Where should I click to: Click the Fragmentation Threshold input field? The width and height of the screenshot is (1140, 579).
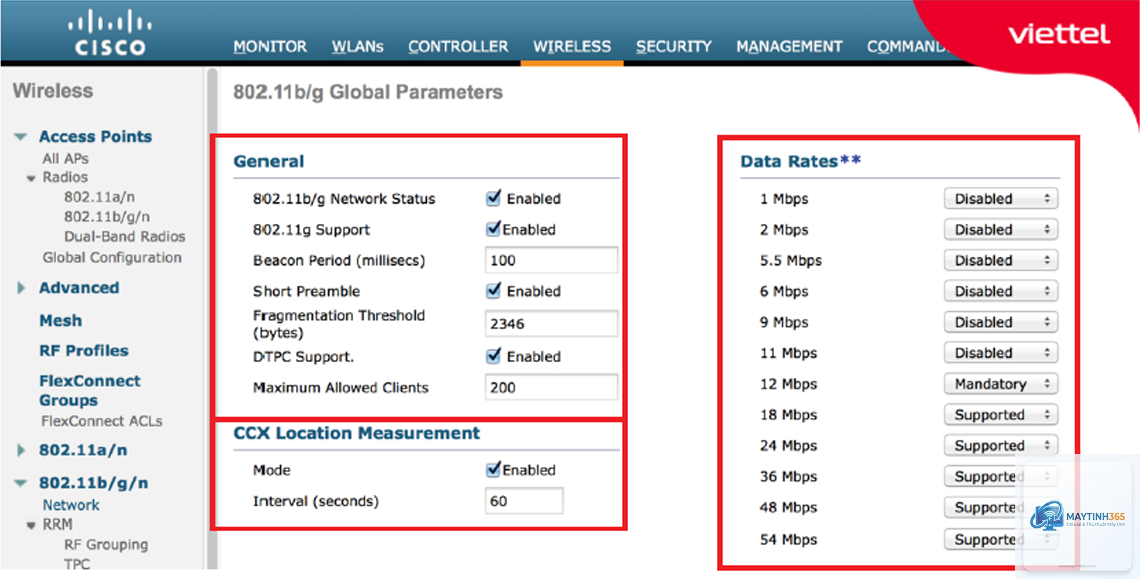pyautogui.click(x=551, y=324)
